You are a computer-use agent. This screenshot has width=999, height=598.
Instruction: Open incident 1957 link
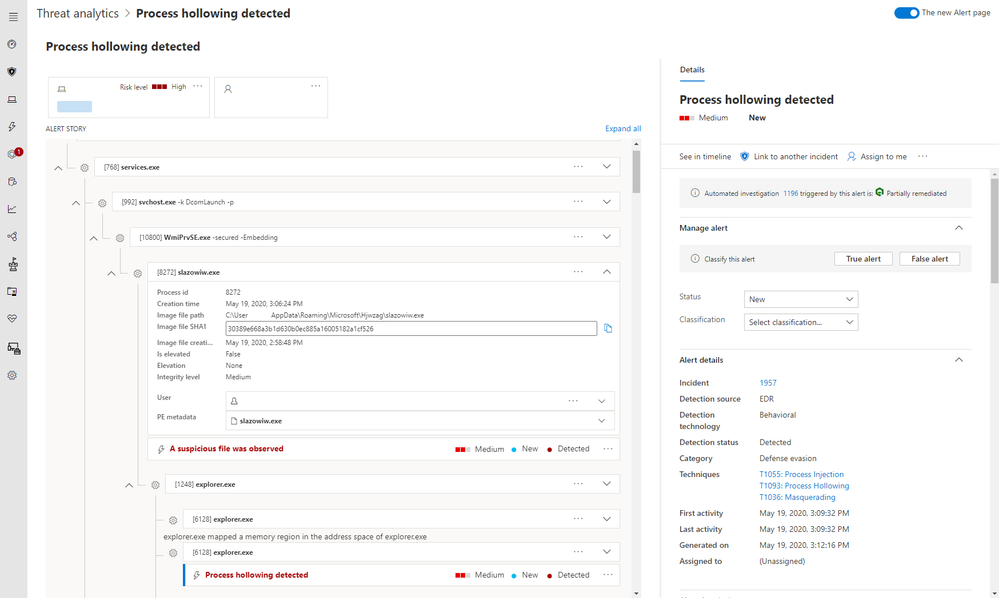tap(768, 383)
